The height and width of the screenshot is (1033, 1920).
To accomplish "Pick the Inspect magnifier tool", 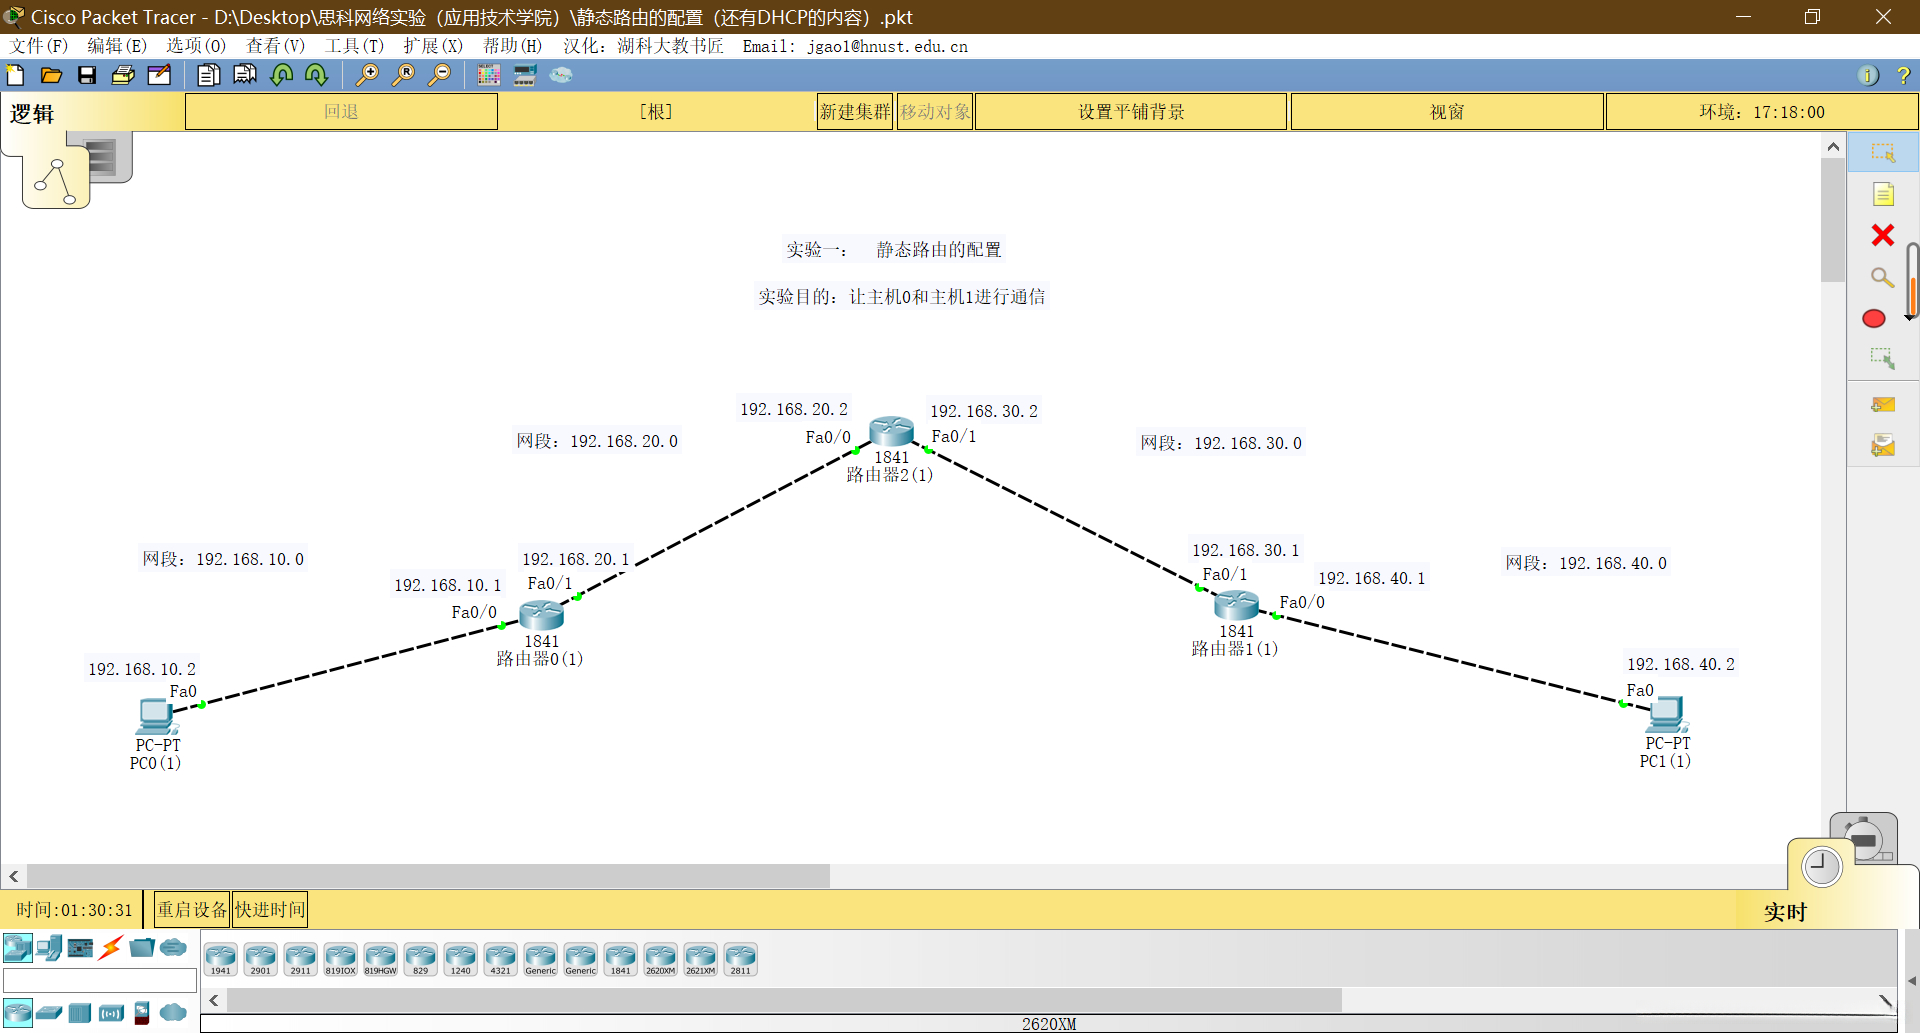I will pyautogui.click(x=1883, y=277).
